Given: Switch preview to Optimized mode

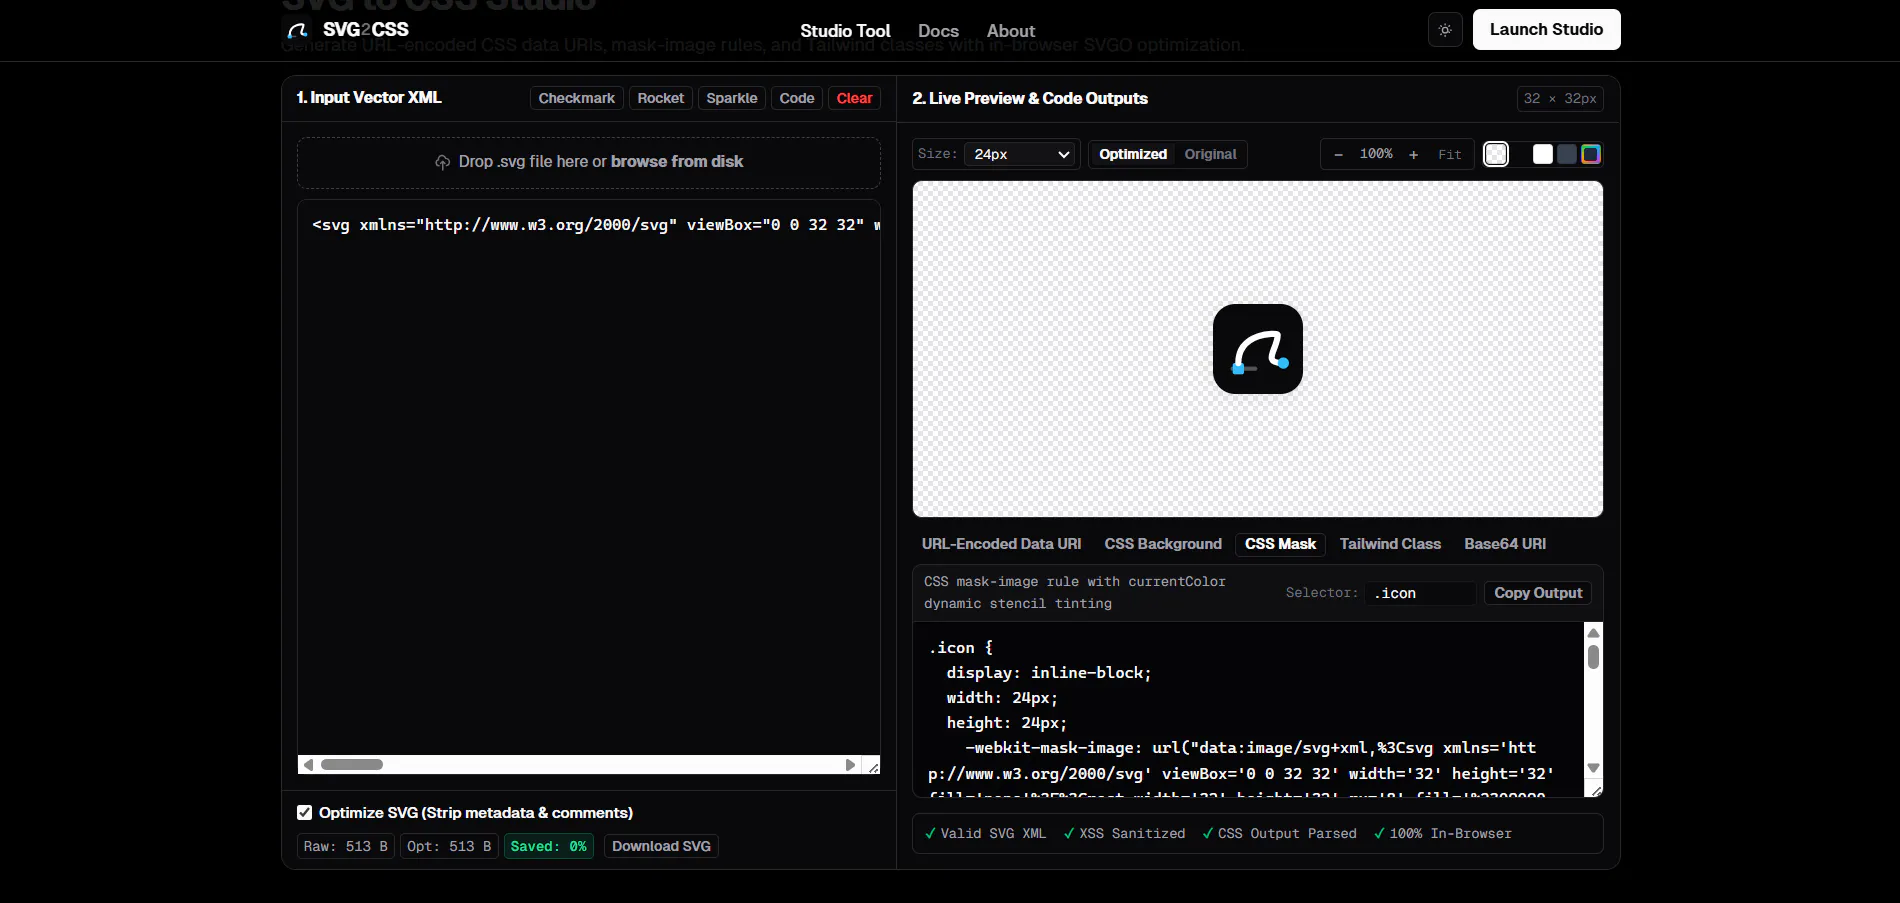Looking at the screenshot, I should coord(1133,154).
